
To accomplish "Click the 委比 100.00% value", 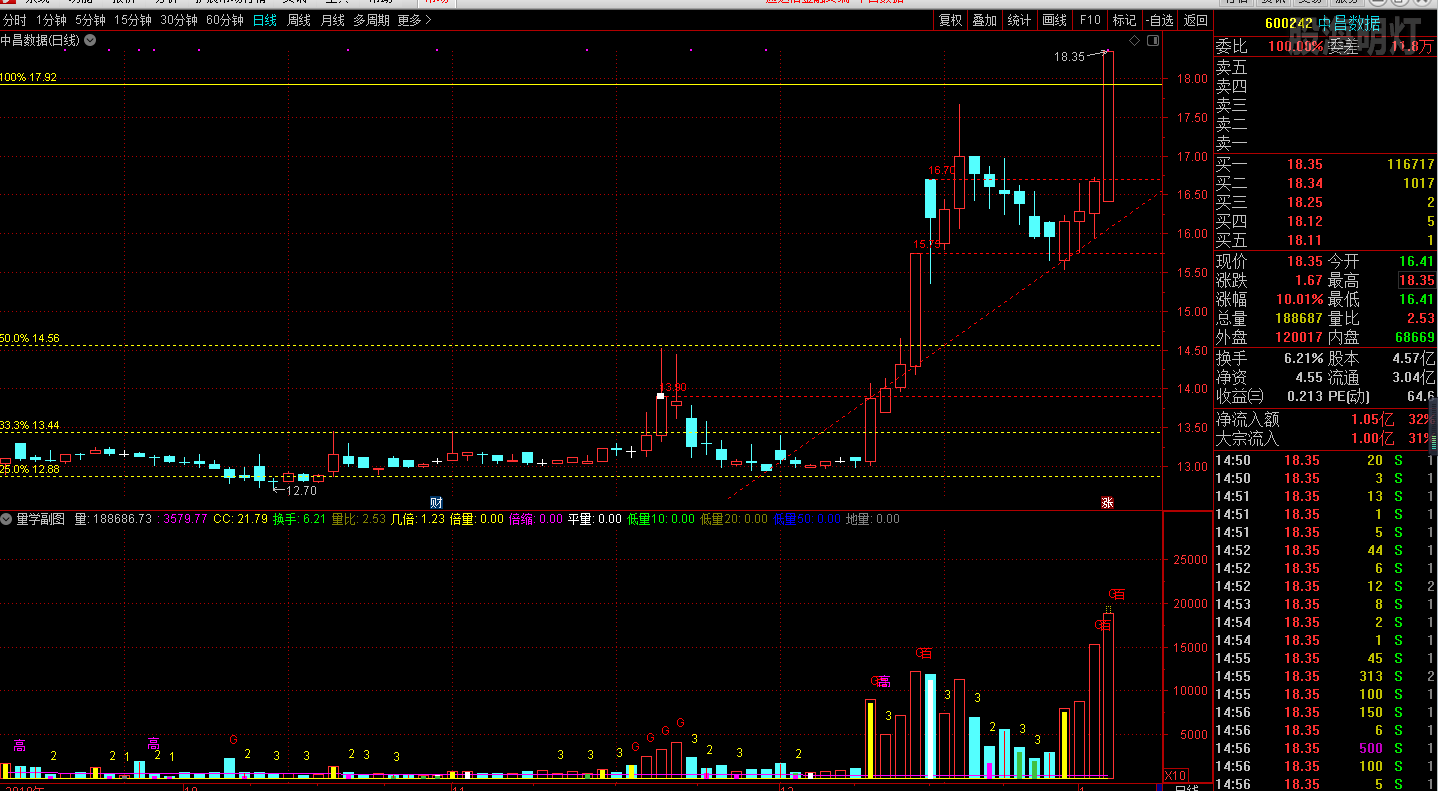I will click(1296, 47).
